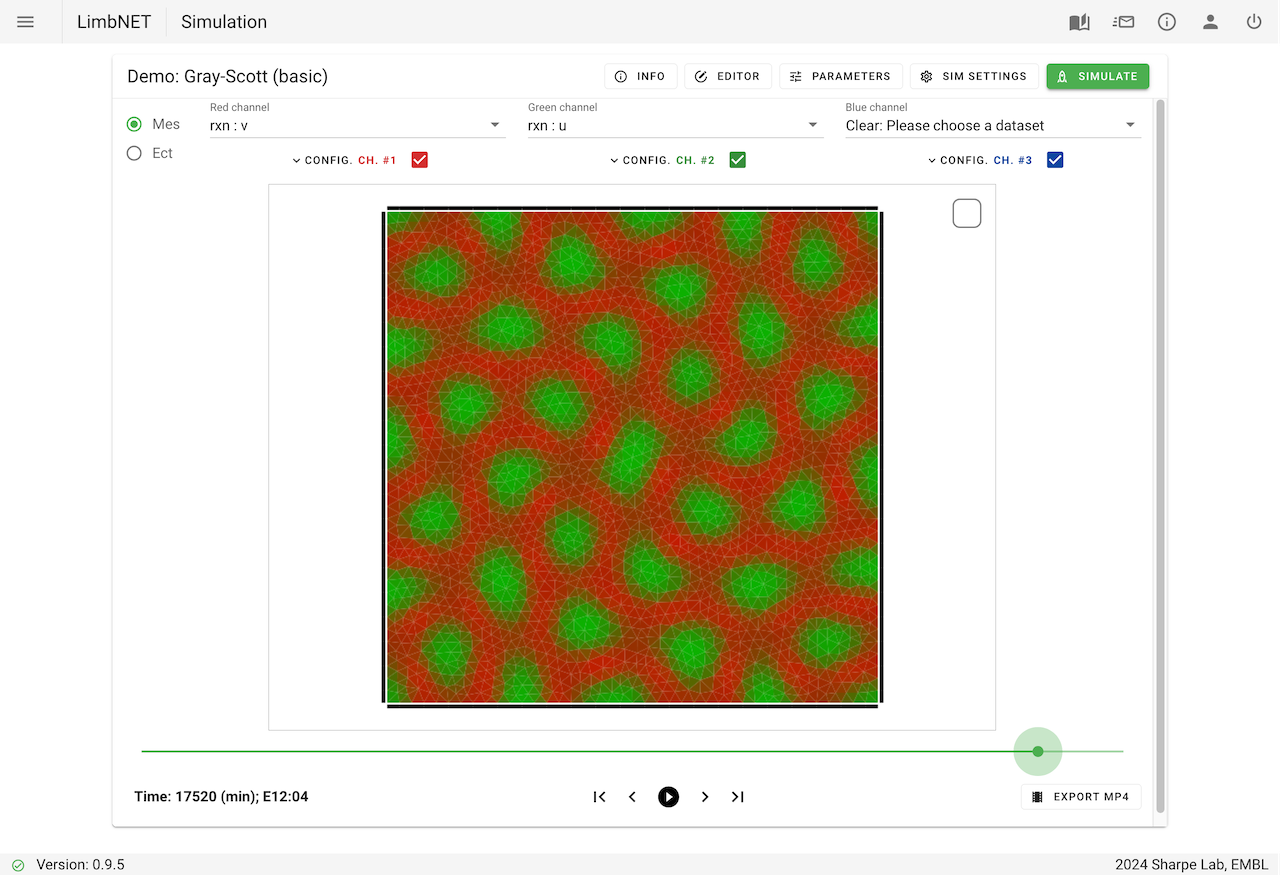The width and height of the screenshot is (1280, 875).
Task: Expand CONFIG. CH. #2 settings
Action: coord(662,160)
